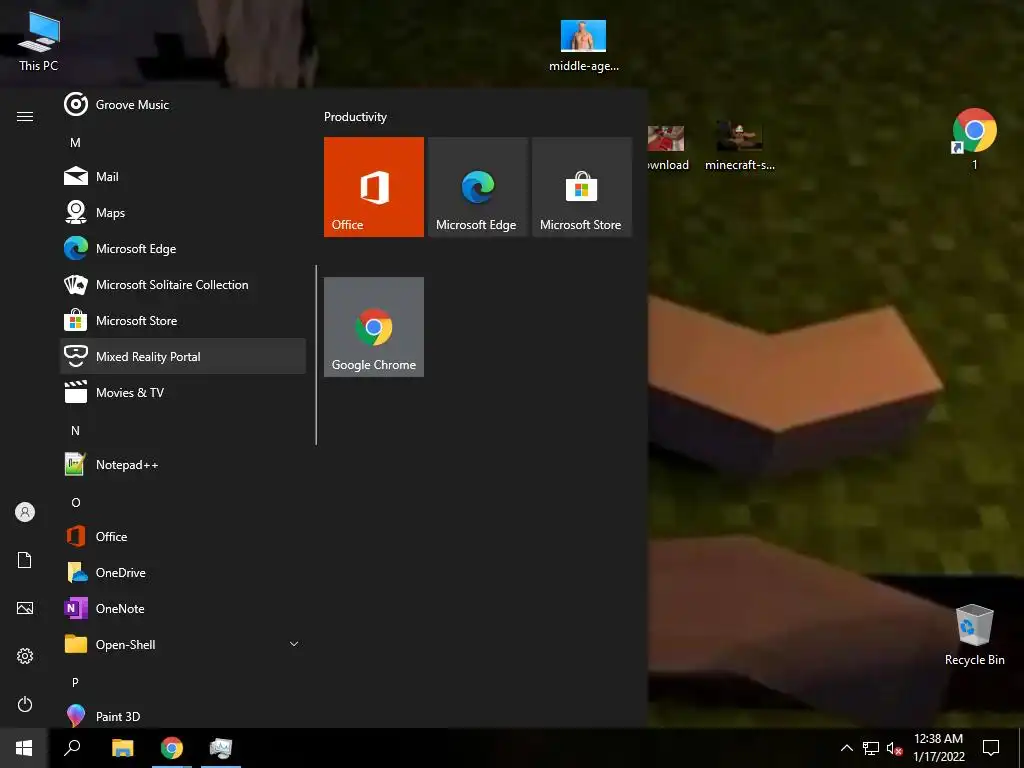Launch OneNote from the app list

pyautogui.click(x=183, y=608)
